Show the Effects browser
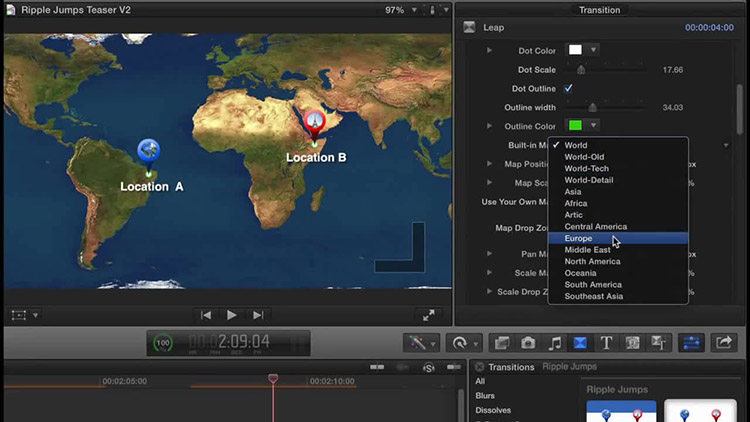Screen dimensions: 750x422 502,343
